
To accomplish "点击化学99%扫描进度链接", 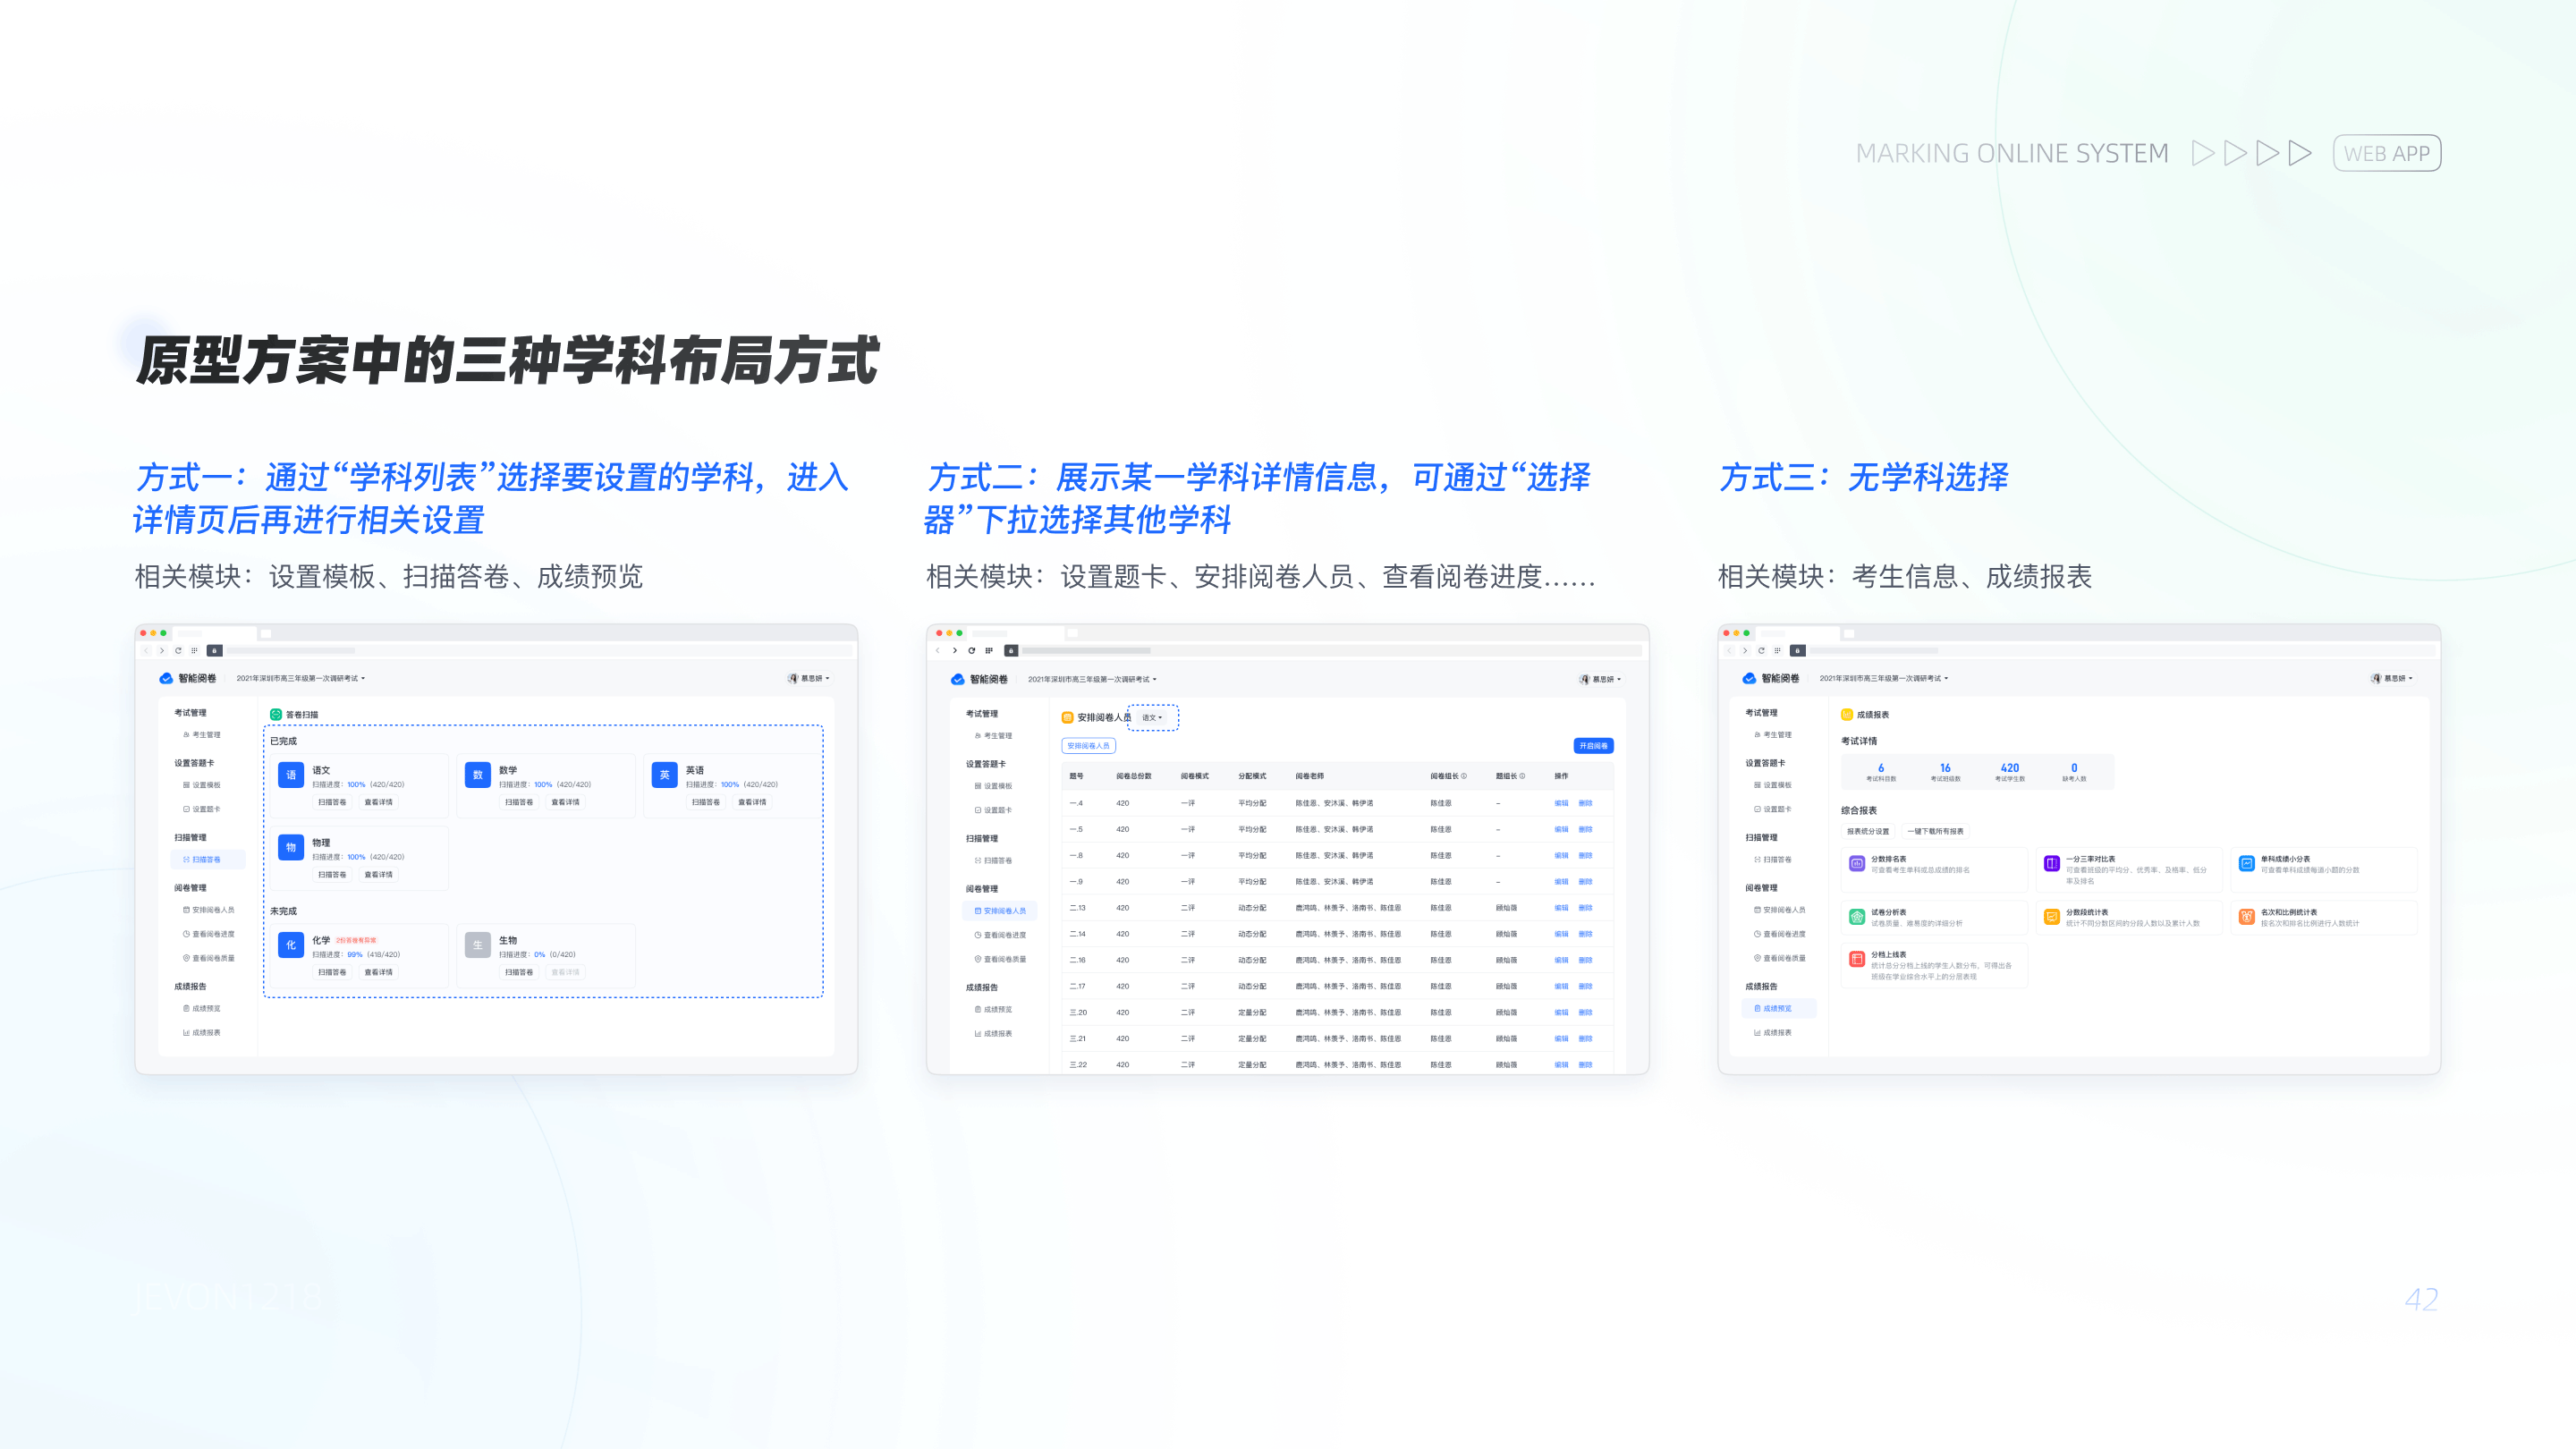I will 355,955.
